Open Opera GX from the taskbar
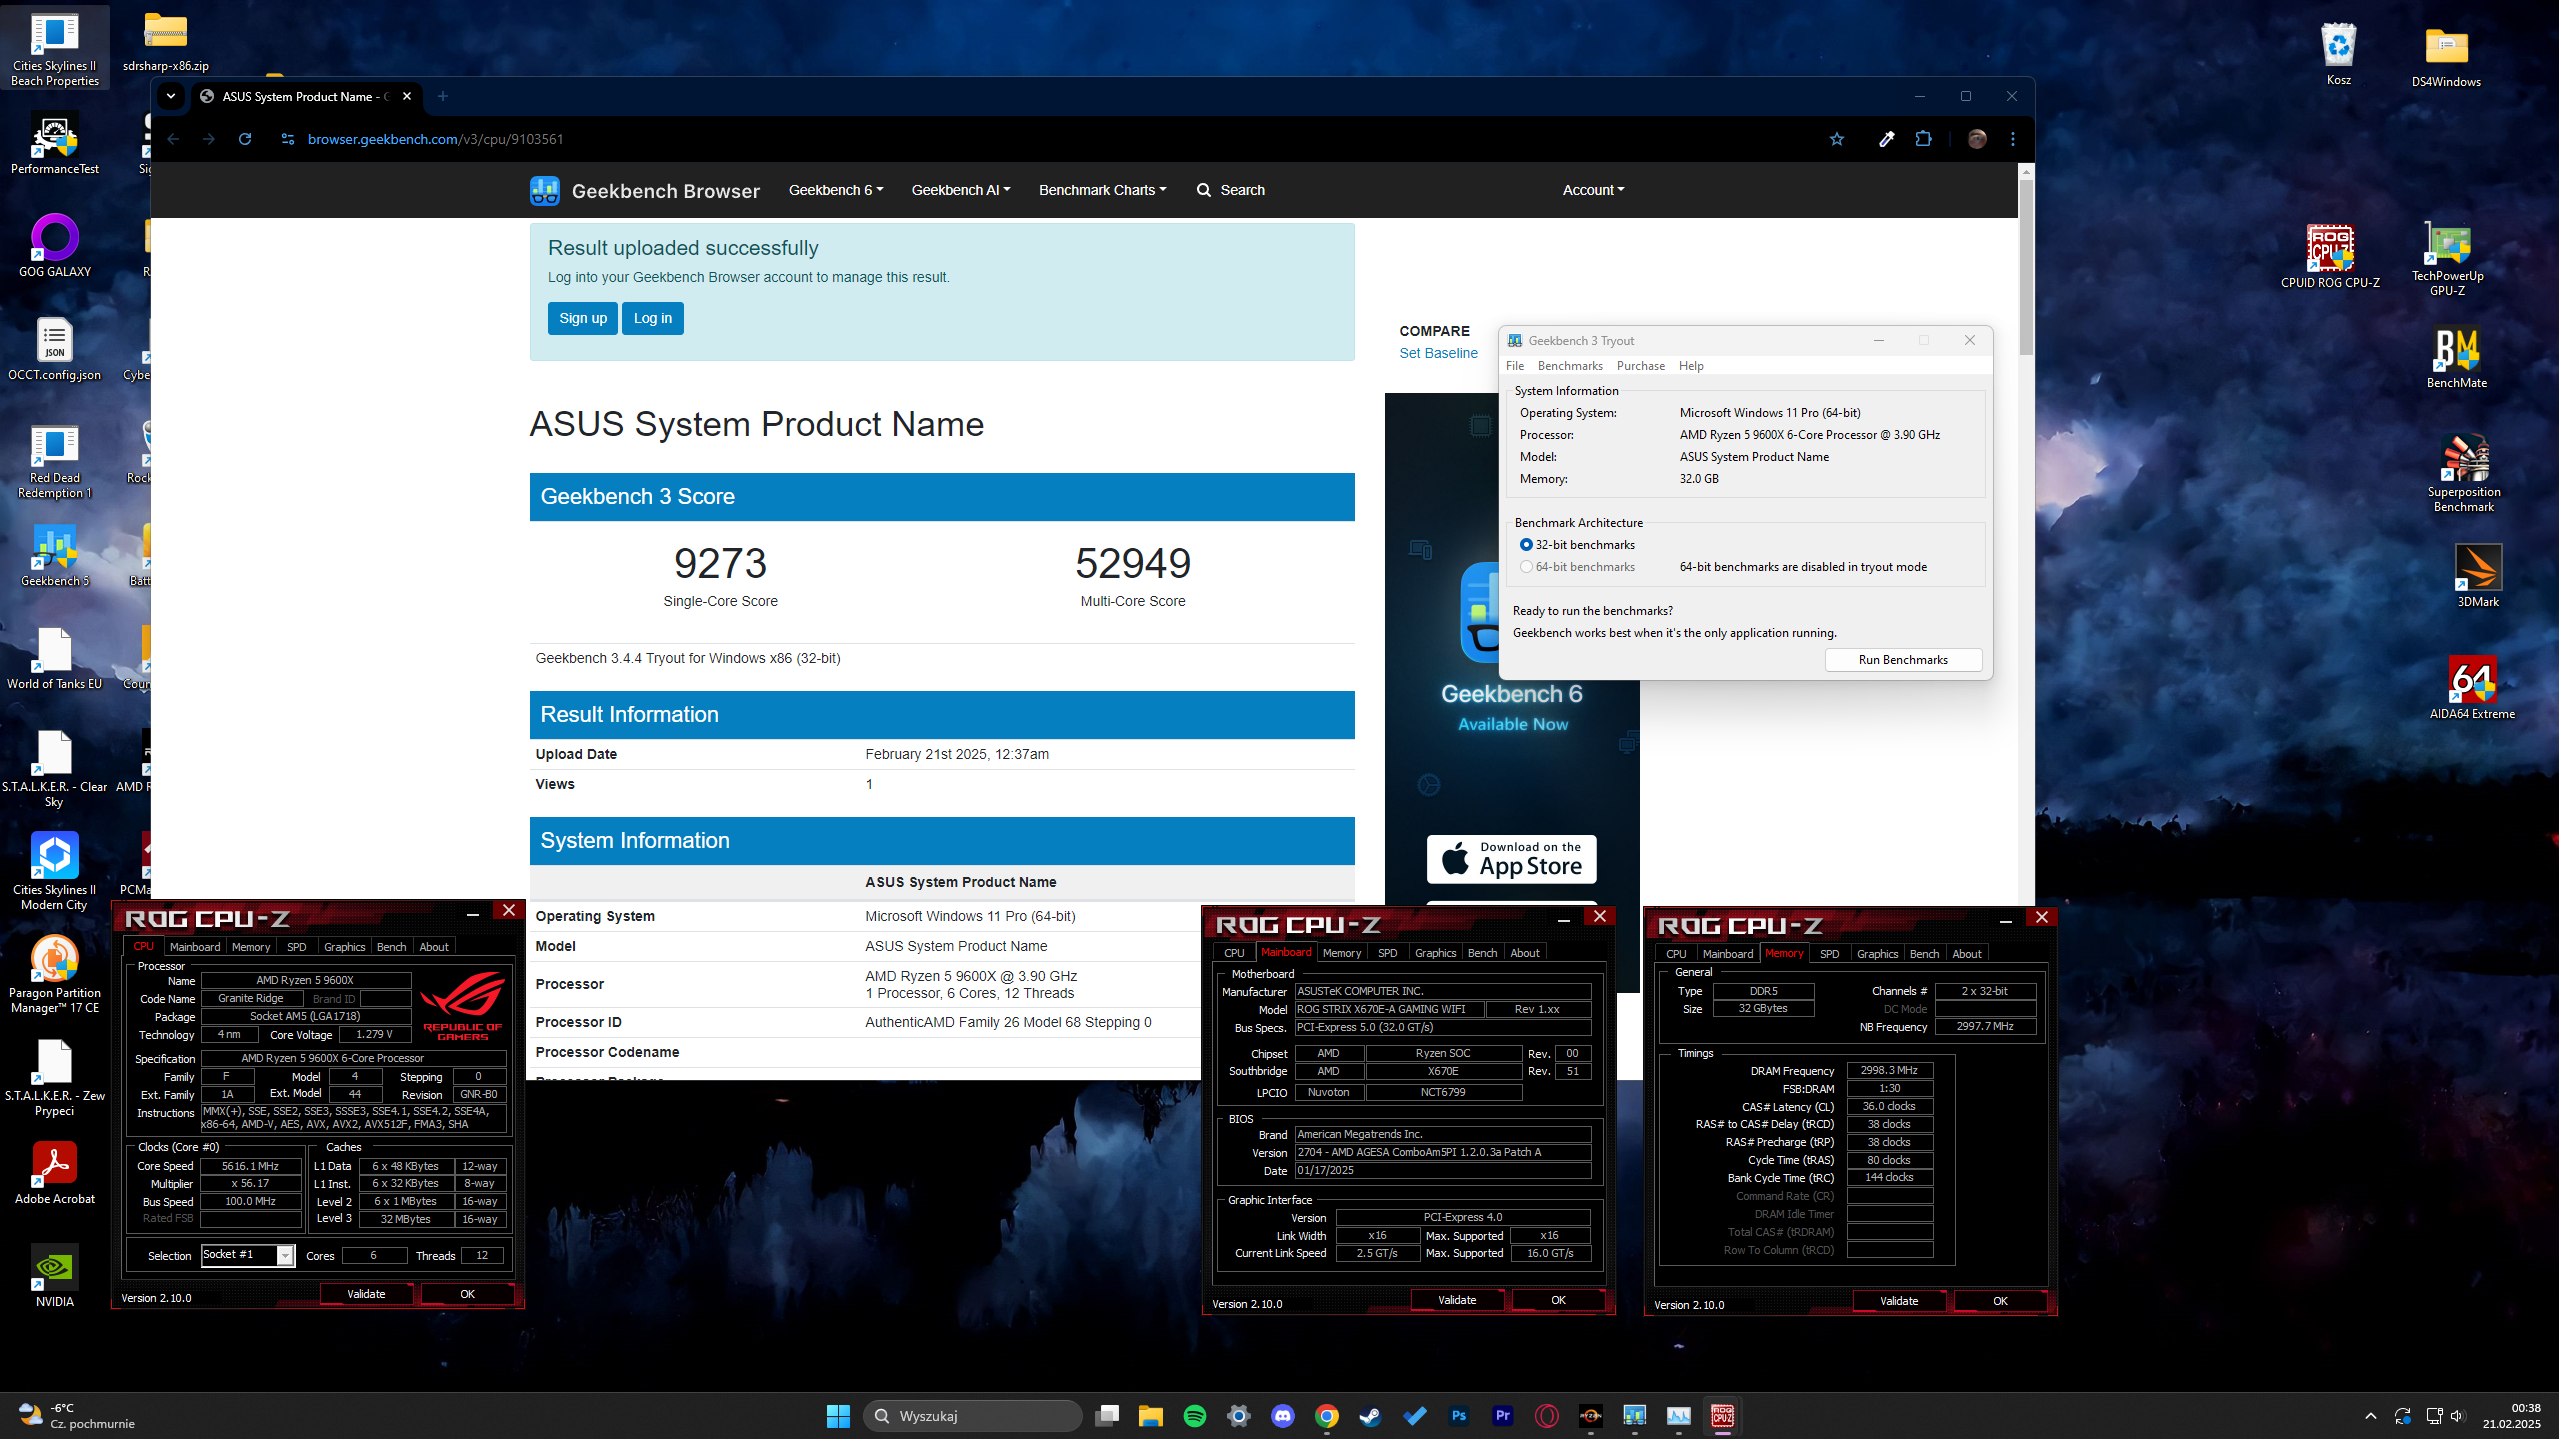 (1546, 1415)
